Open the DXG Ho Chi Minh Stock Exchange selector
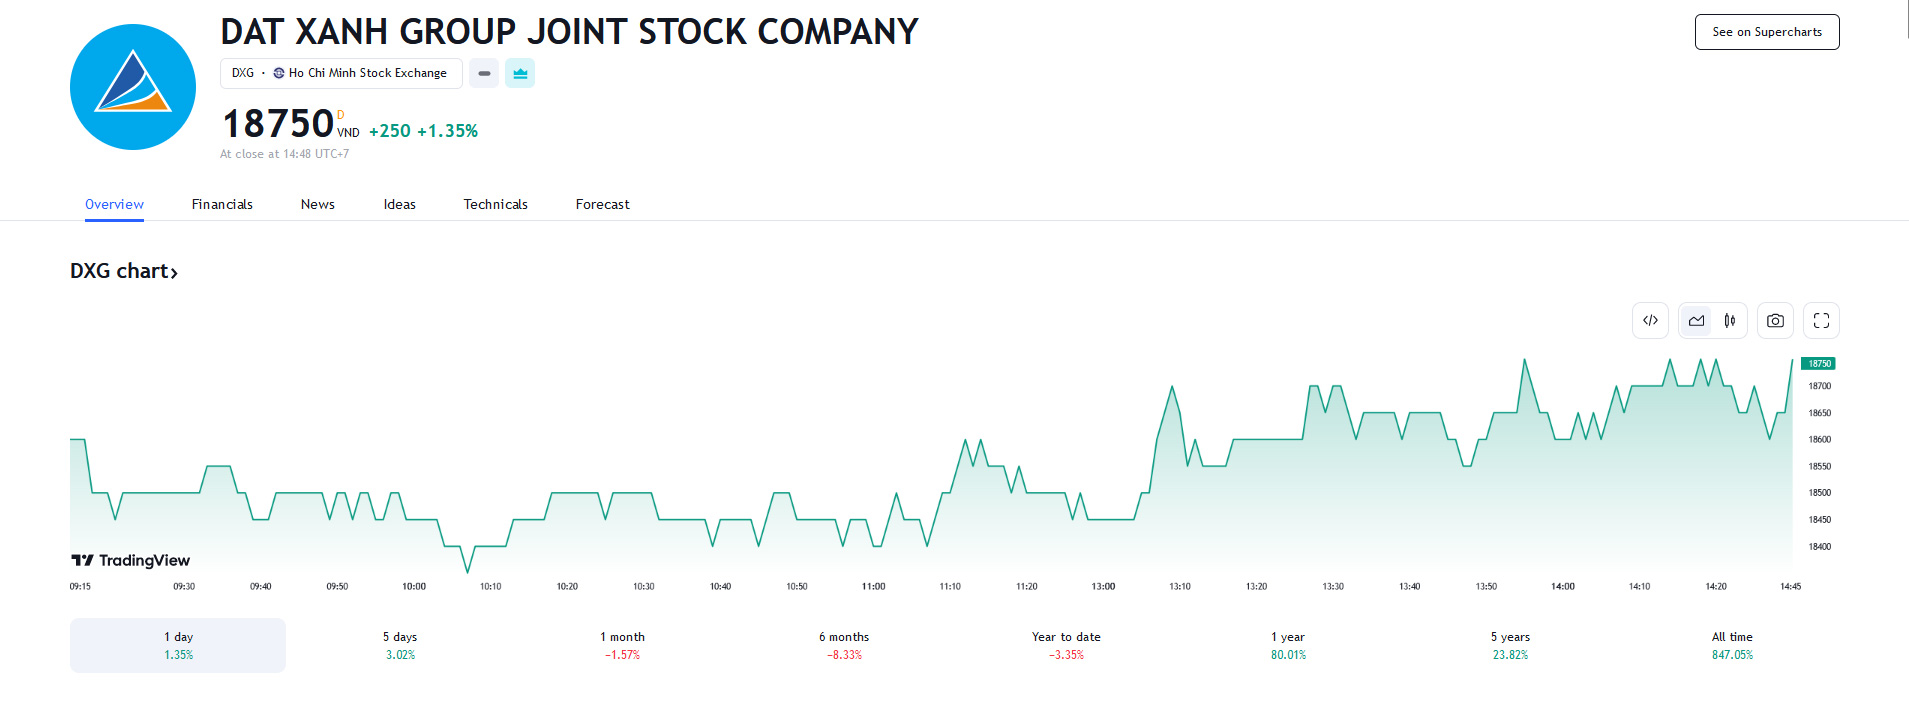 (340, 73)
